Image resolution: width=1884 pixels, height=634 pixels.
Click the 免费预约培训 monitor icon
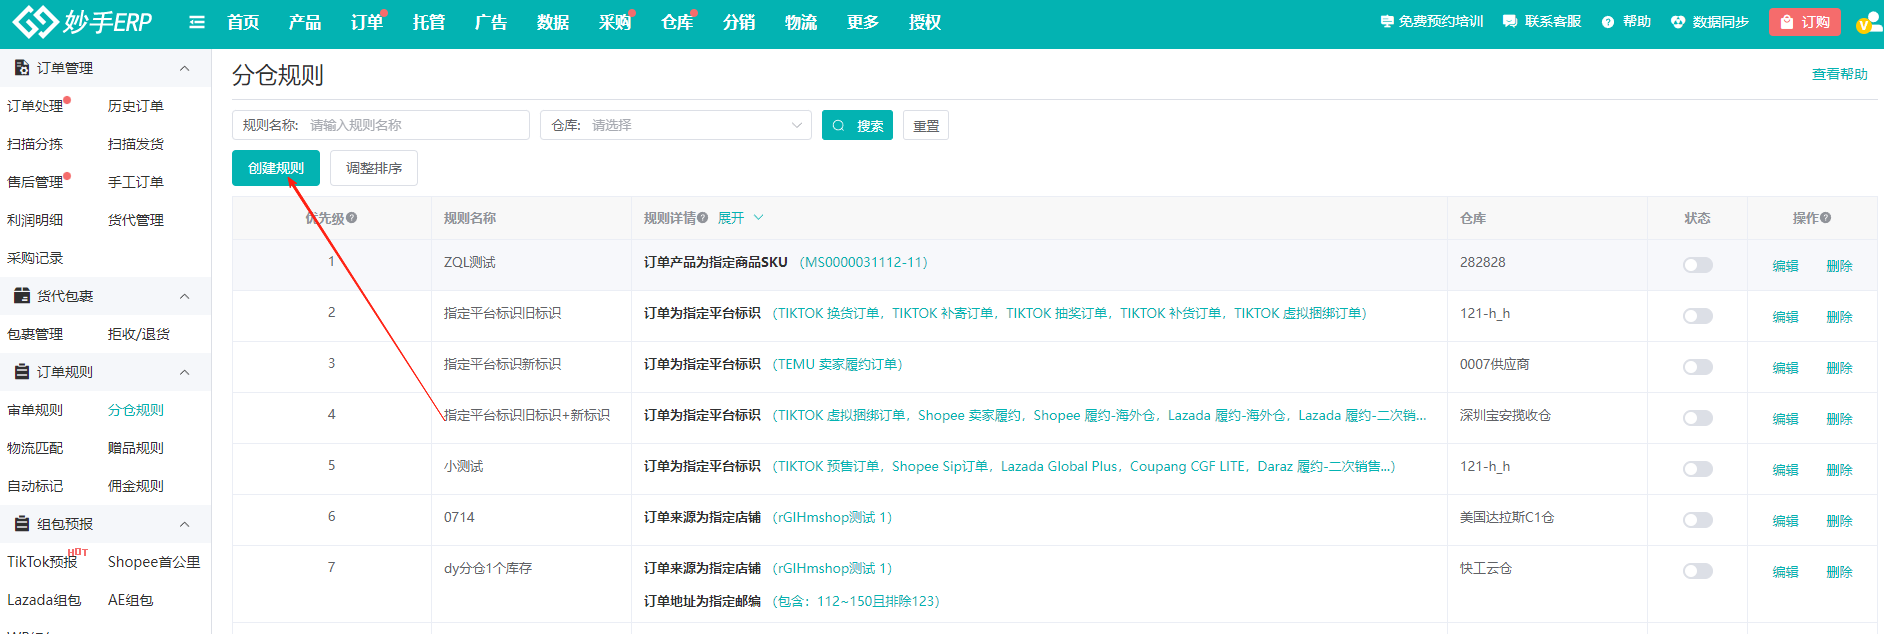click(1387, 22)
